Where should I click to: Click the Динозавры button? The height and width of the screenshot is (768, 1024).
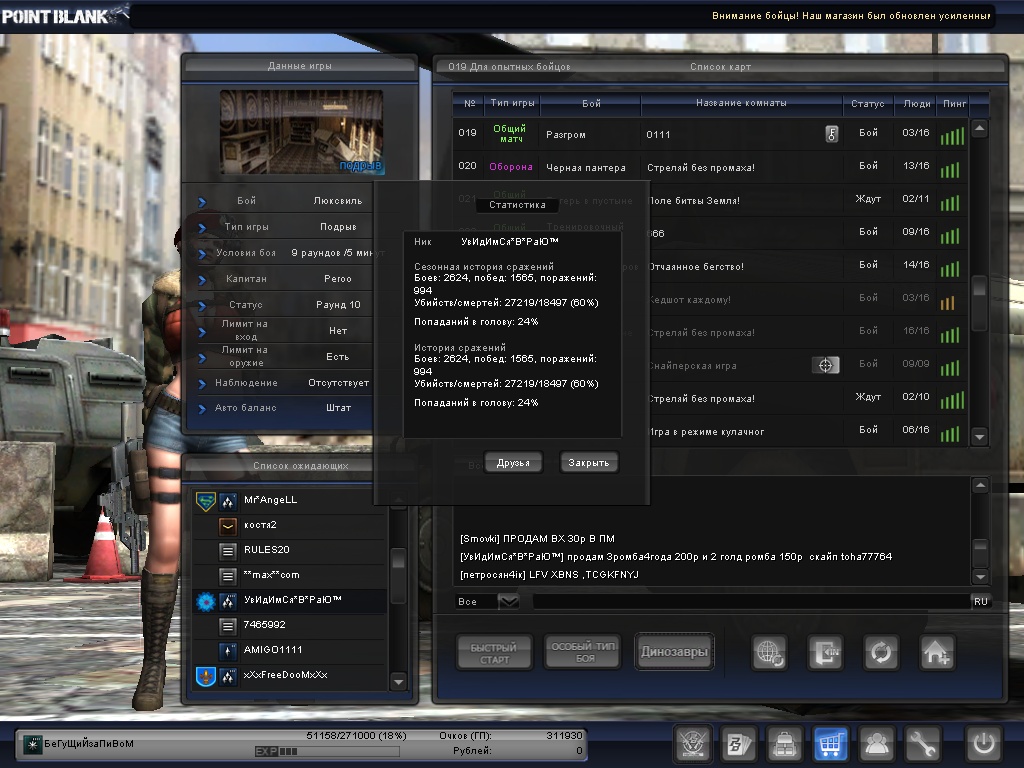674,652
